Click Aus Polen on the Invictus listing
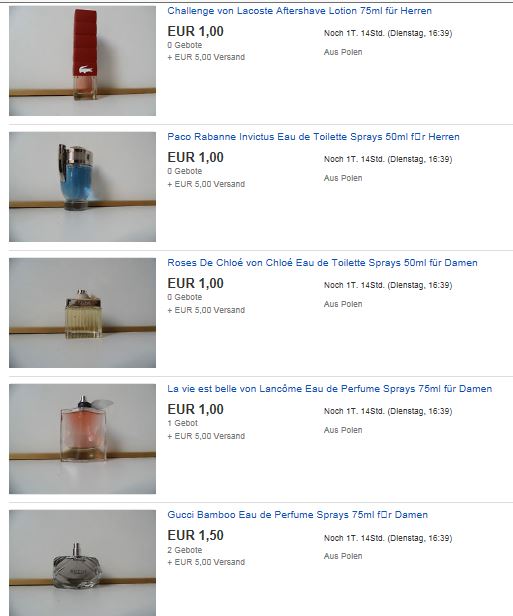Viewport: 513px width, 616px height. pos(343,178)
